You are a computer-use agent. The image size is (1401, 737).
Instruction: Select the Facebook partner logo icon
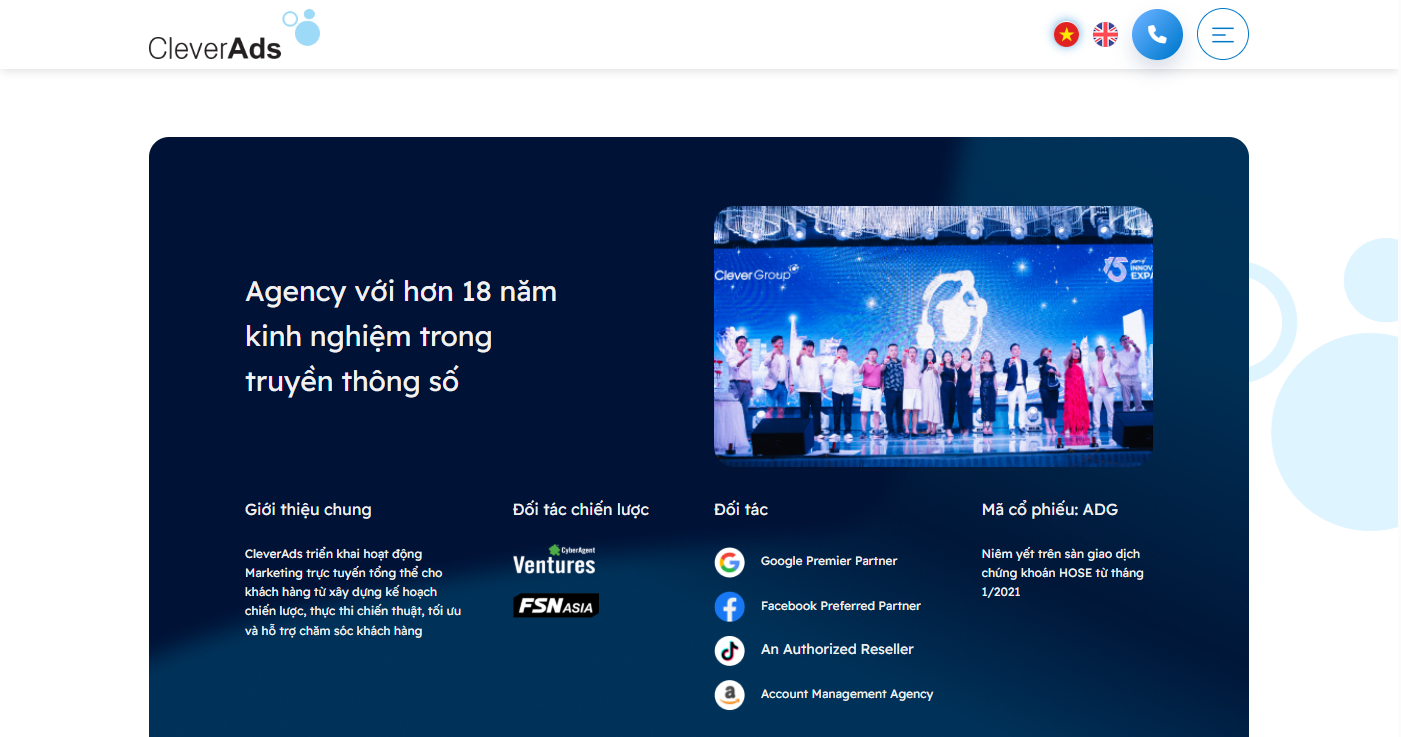(x=729, y=606)
